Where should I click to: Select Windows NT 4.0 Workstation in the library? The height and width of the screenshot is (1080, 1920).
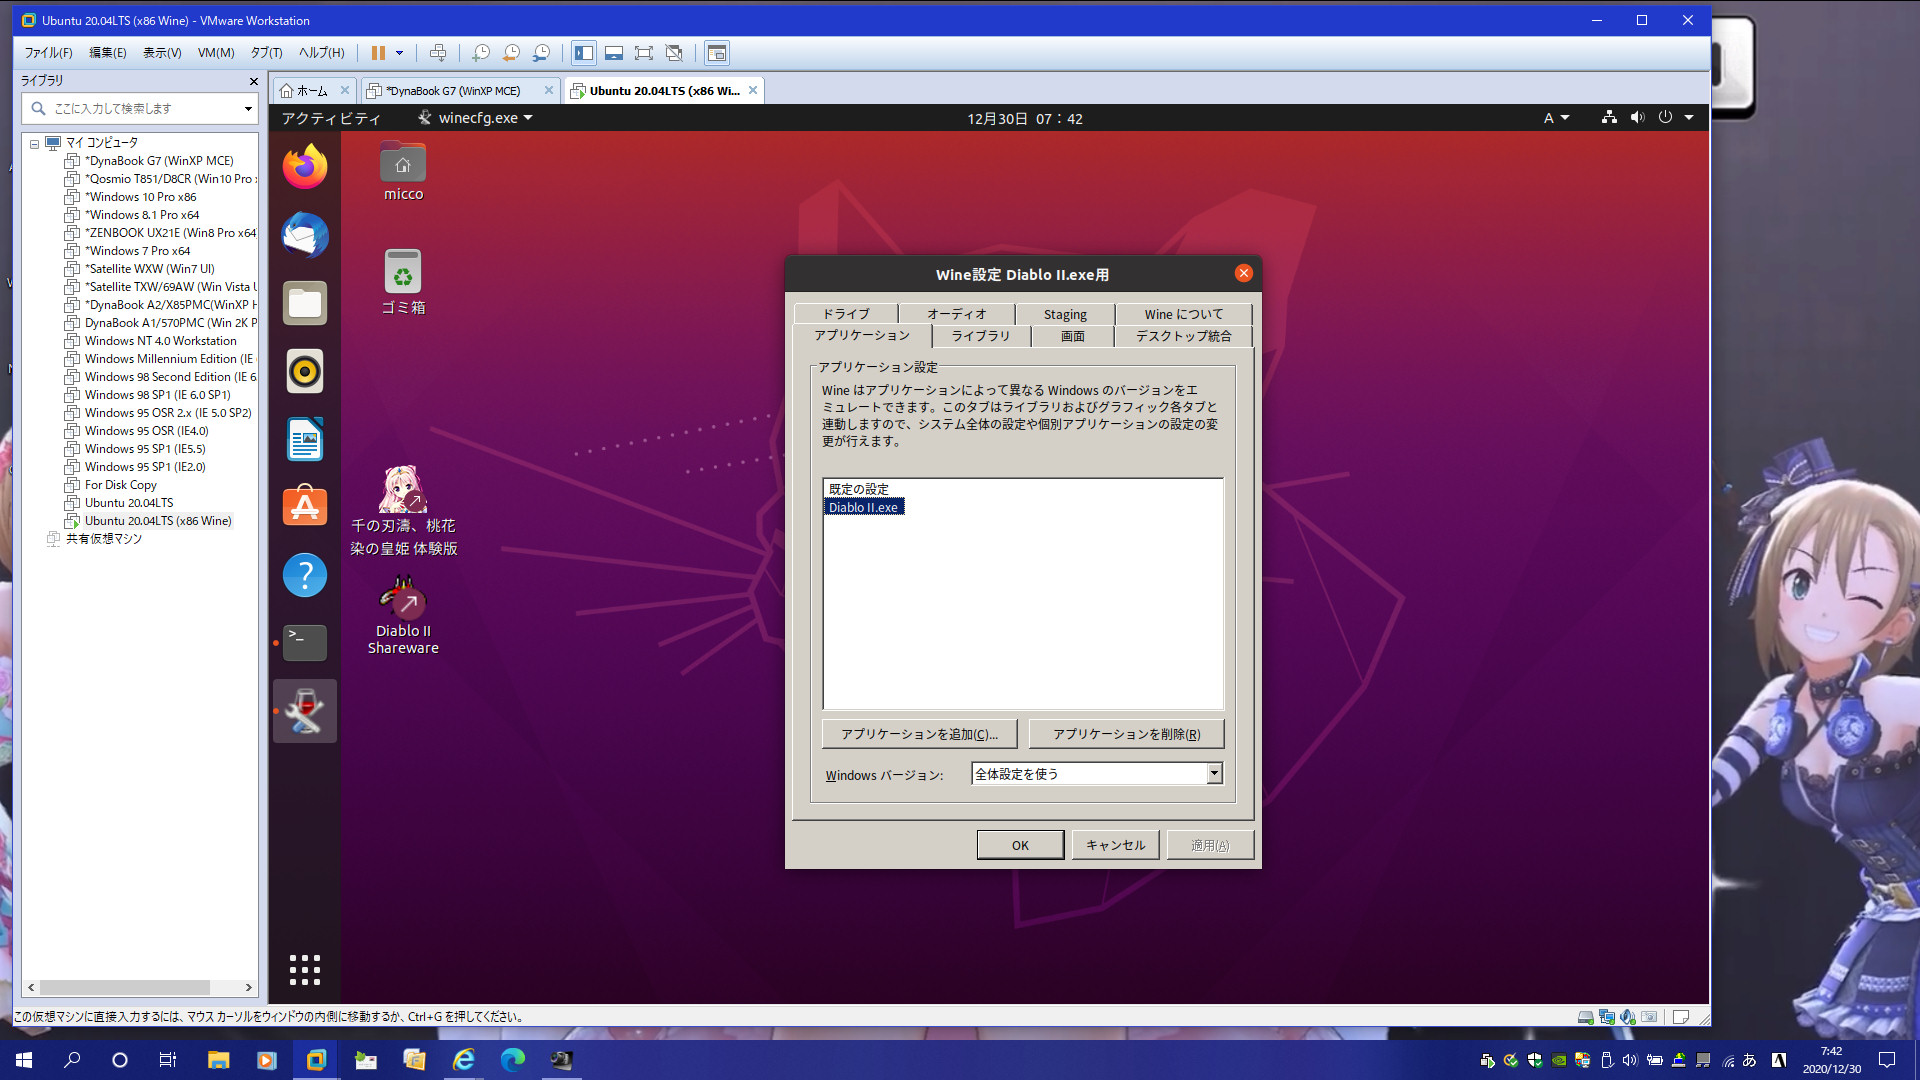click(160, 341)
